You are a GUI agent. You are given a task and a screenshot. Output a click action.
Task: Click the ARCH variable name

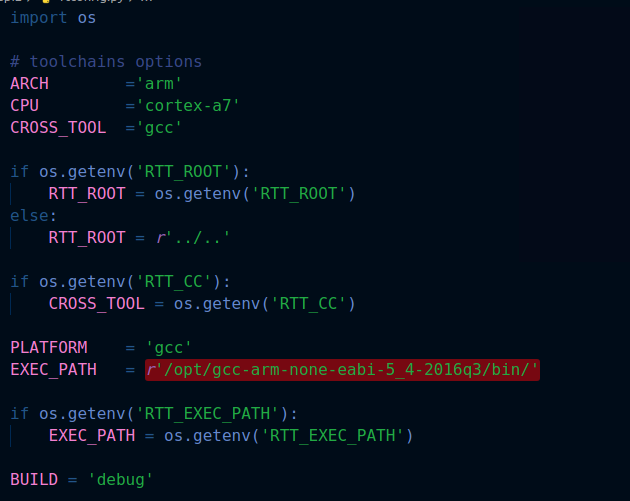(29, 83)
